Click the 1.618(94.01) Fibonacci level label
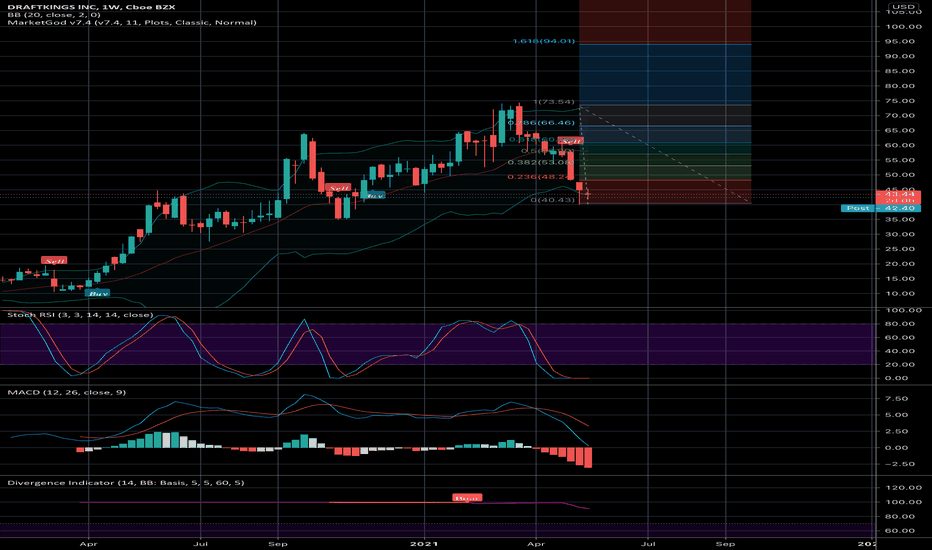Image resolution: width=932 pixels, height=550 pixels. [543, 41]
